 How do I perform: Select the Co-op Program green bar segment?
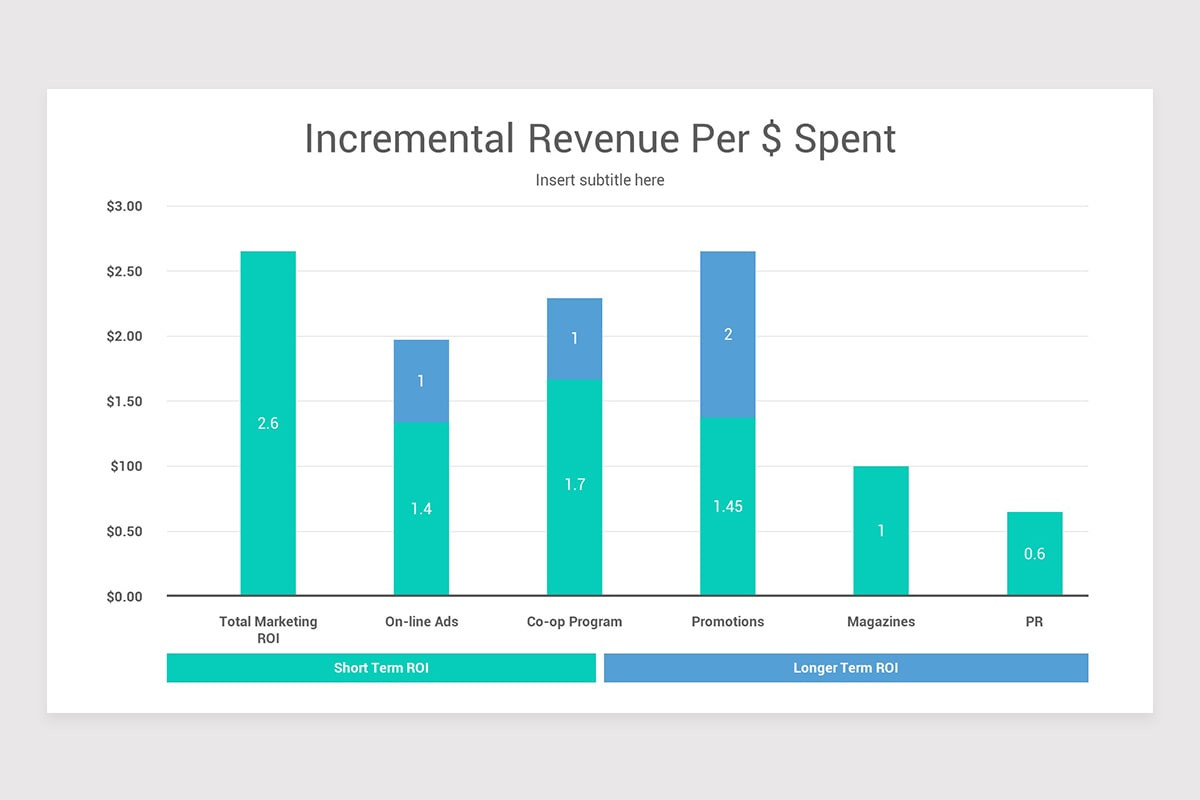[x=575, y=488]
